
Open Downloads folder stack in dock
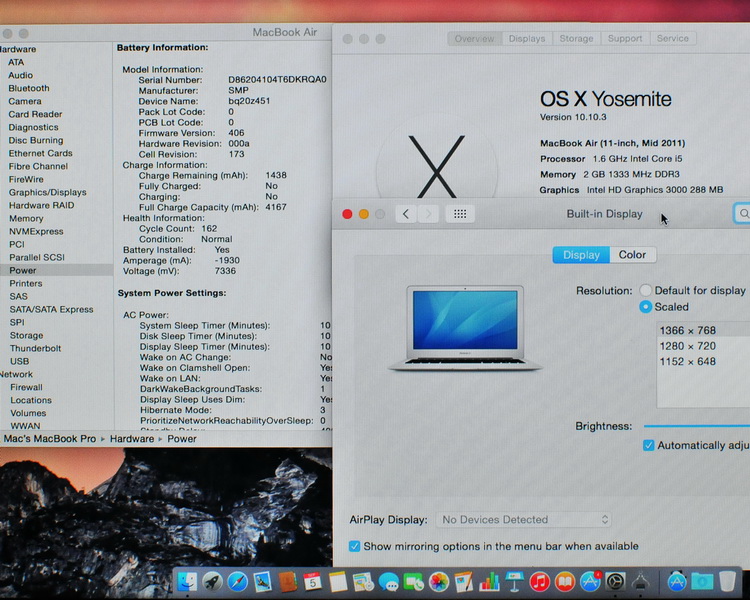(702, 582)
